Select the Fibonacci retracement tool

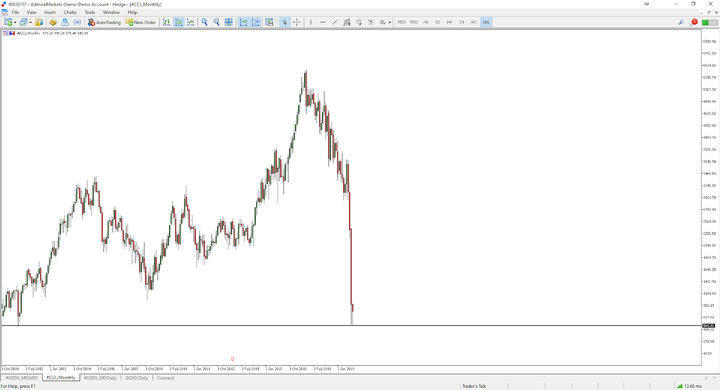point(359,22)
